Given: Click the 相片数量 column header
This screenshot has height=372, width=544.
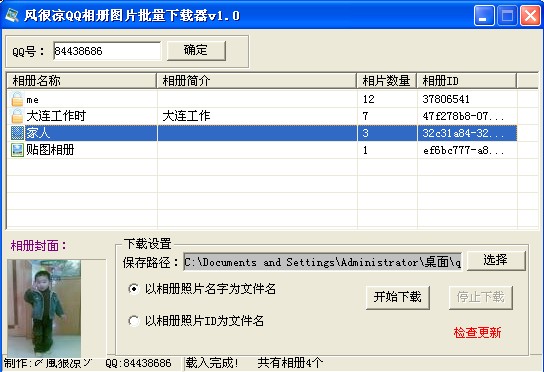Looking at the screenshot, I should (x=387, y=81).
